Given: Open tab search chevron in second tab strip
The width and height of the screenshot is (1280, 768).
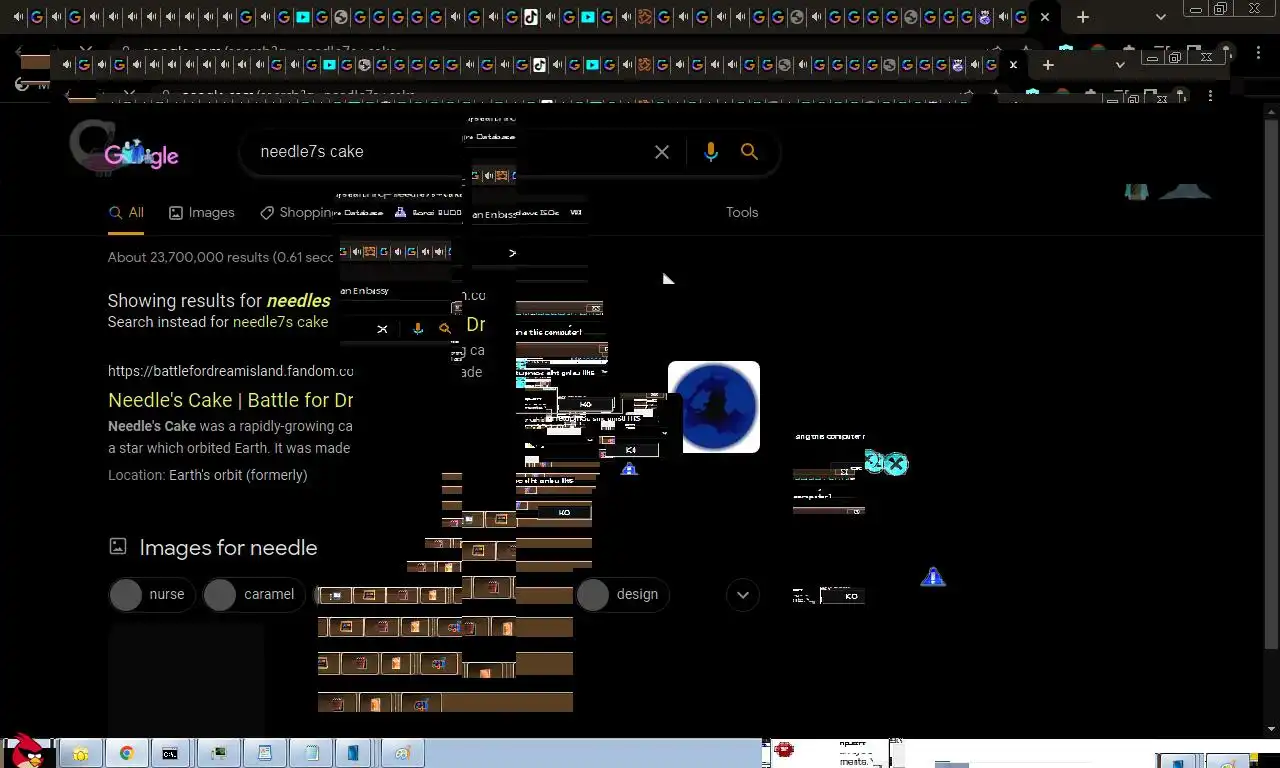Looking at the screenshot, I should tap(1120, 65).
